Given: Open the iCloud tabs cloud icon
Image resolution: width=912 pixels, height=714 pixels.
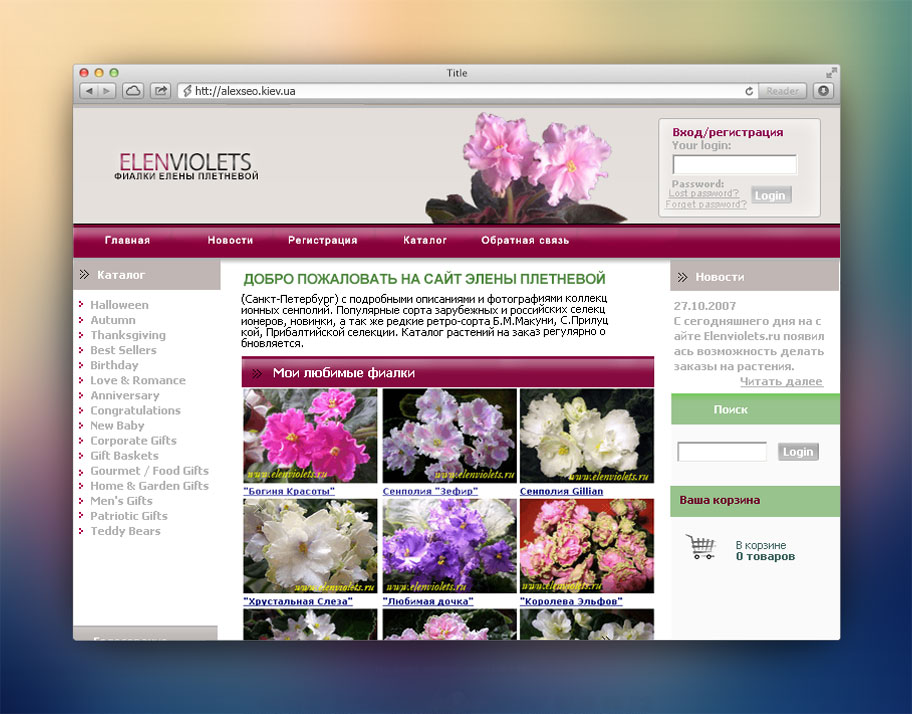Looking at the screenshot, I should click(133, 91).
